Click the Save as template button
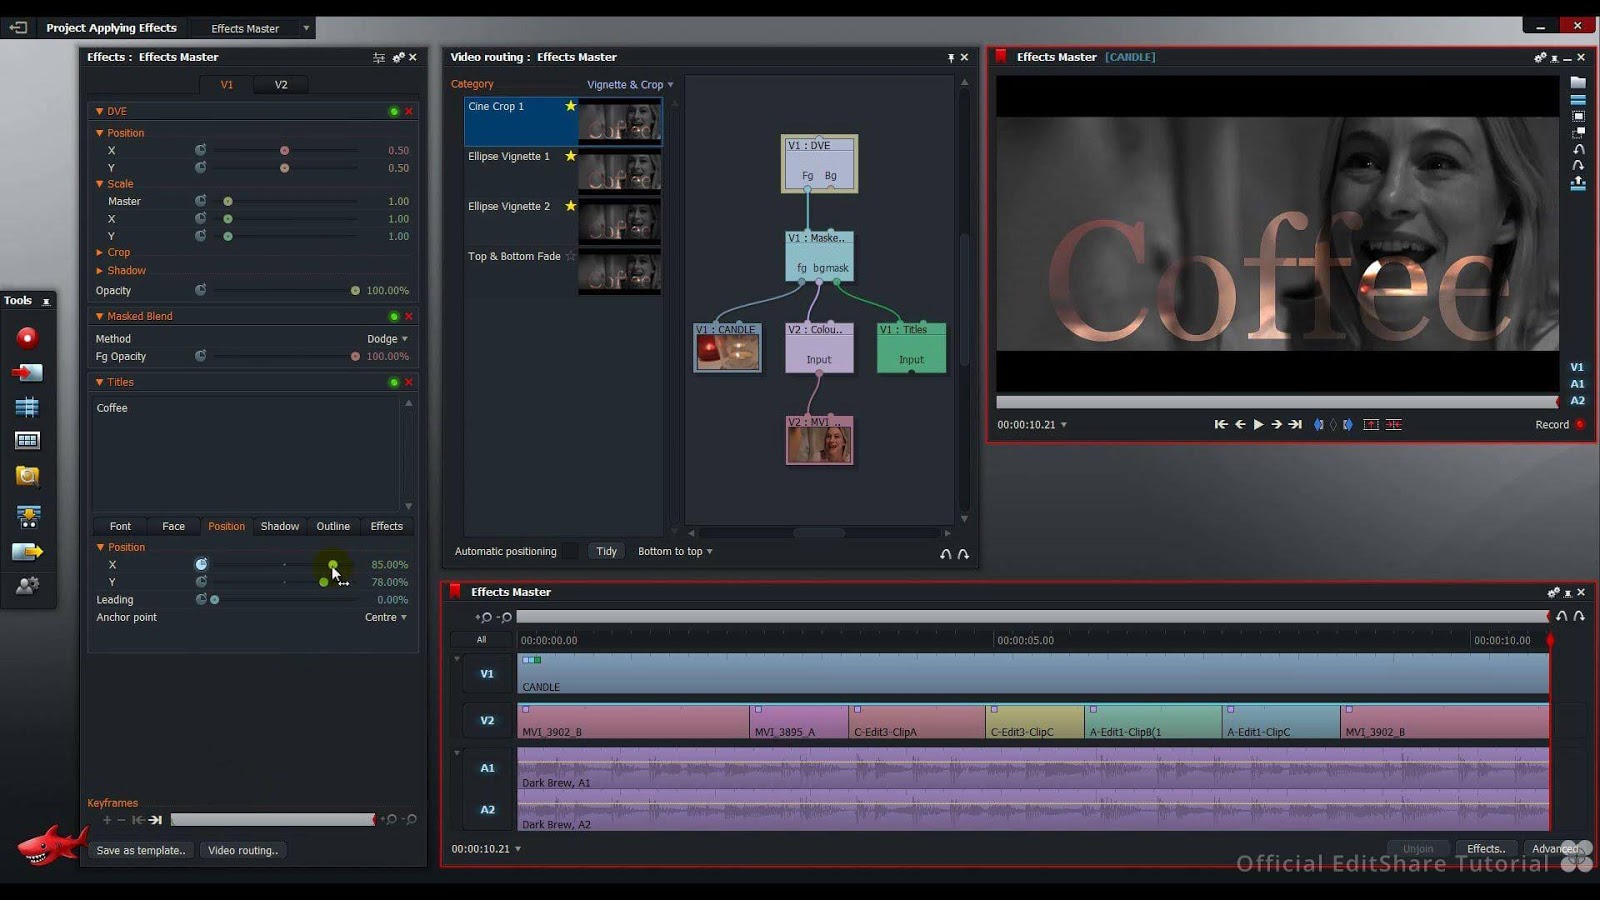Screen dimensions: 1600x900 140,851
